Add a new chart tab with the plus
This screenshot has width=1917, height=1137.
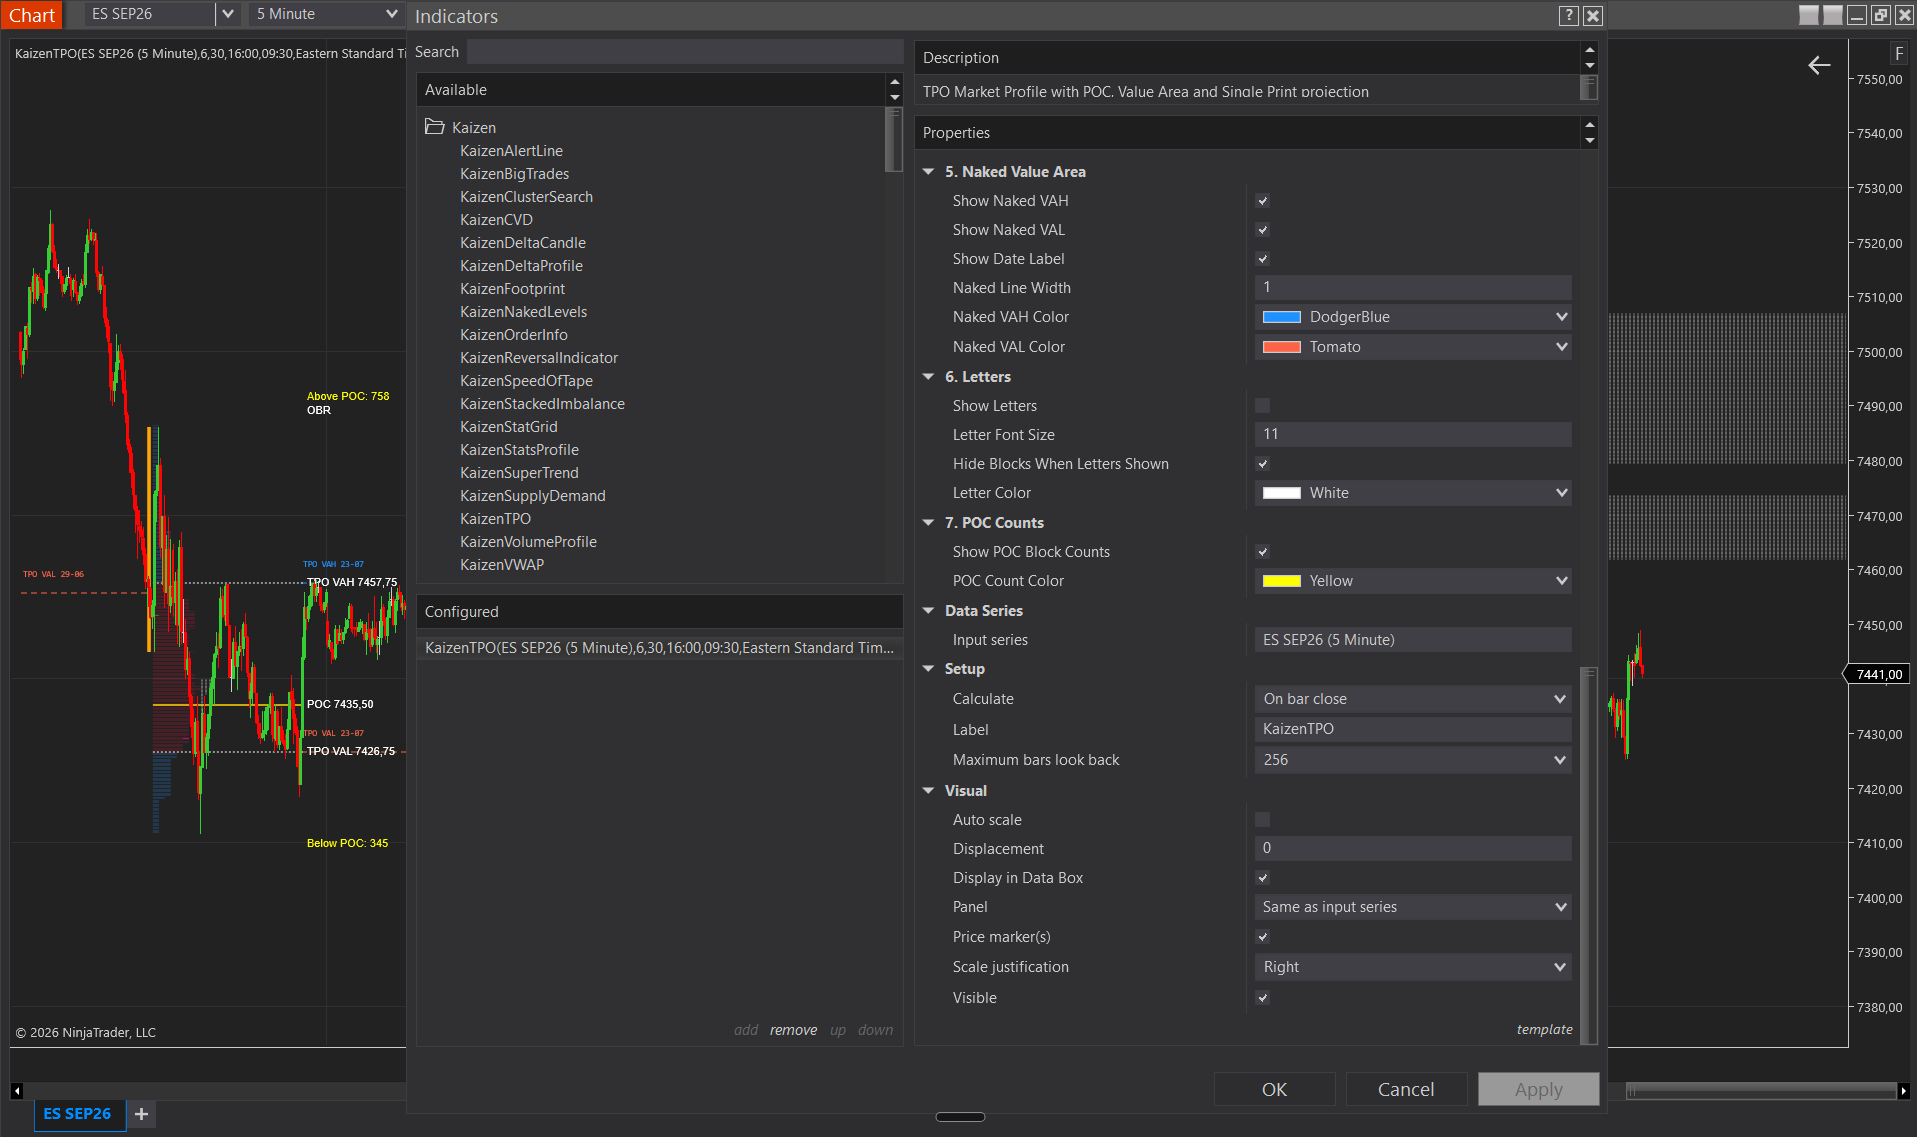[141, 1114]
